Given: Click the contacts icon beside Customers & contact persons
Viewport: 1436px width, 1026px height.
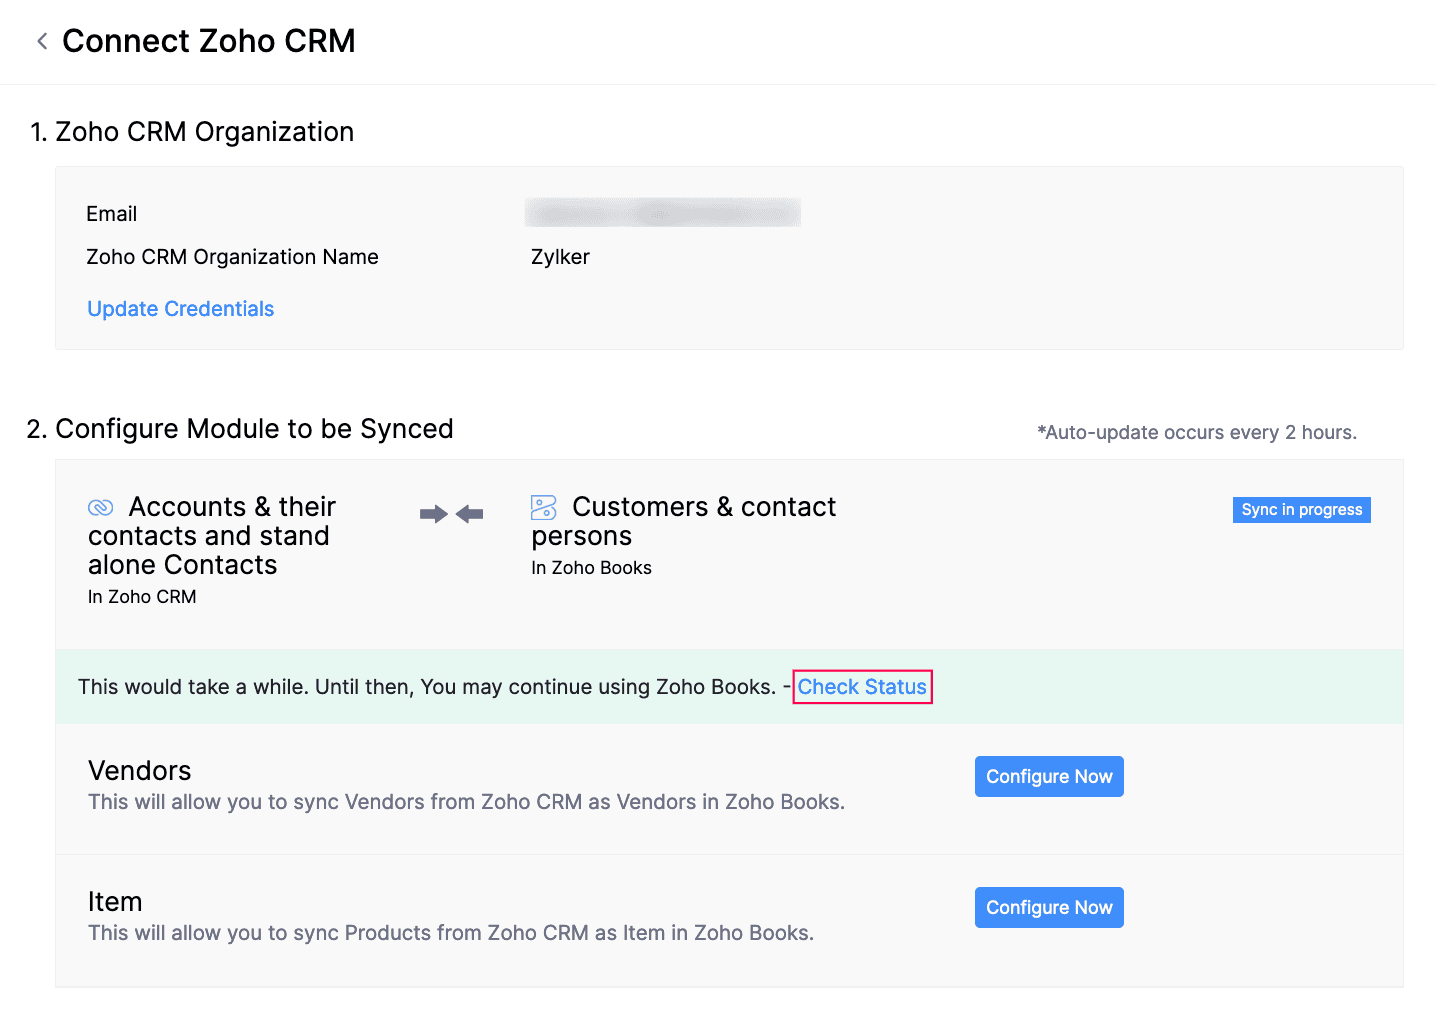Looking at the screenshot, I should pos(543,507).
